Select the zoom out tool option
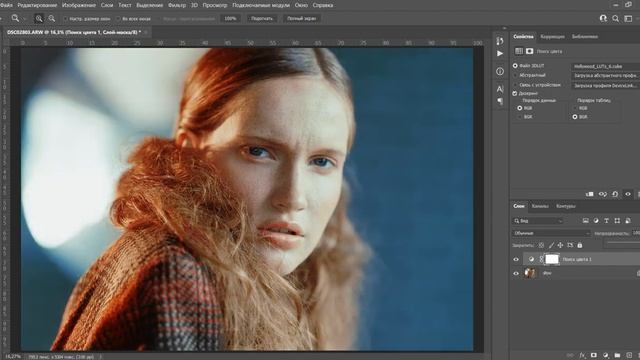 click(52, 18)
